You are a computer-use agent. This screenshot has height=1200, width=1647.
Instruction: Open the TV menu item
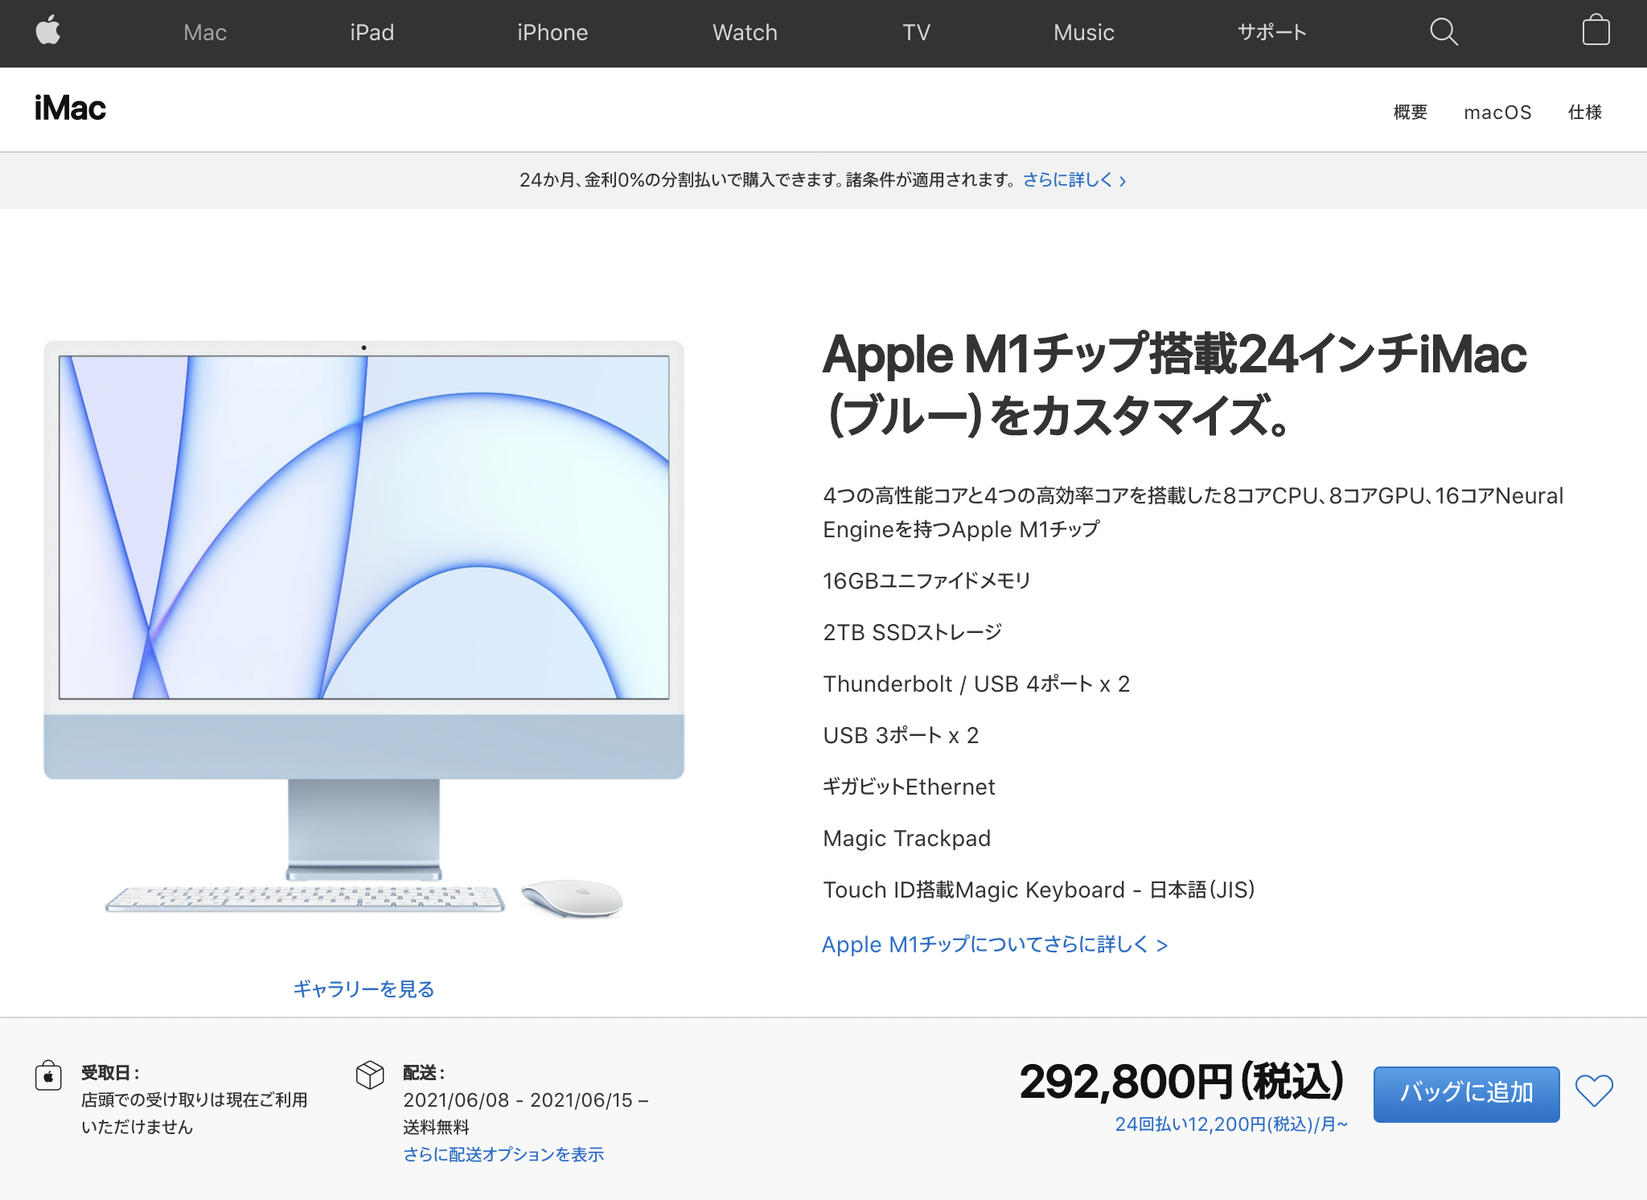click(916, 33)
